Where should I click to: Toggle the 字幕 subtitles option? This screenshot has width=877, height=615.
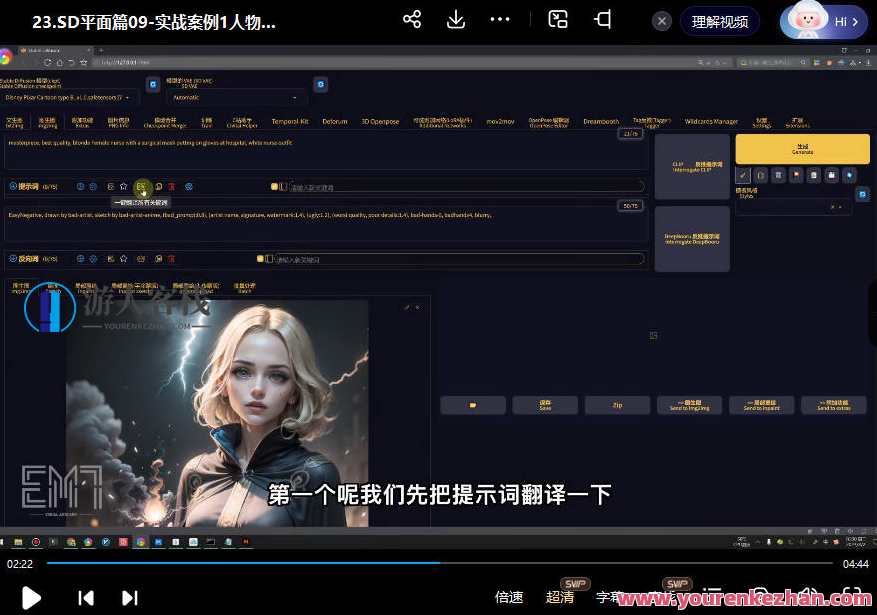click(x=608, y=597)
